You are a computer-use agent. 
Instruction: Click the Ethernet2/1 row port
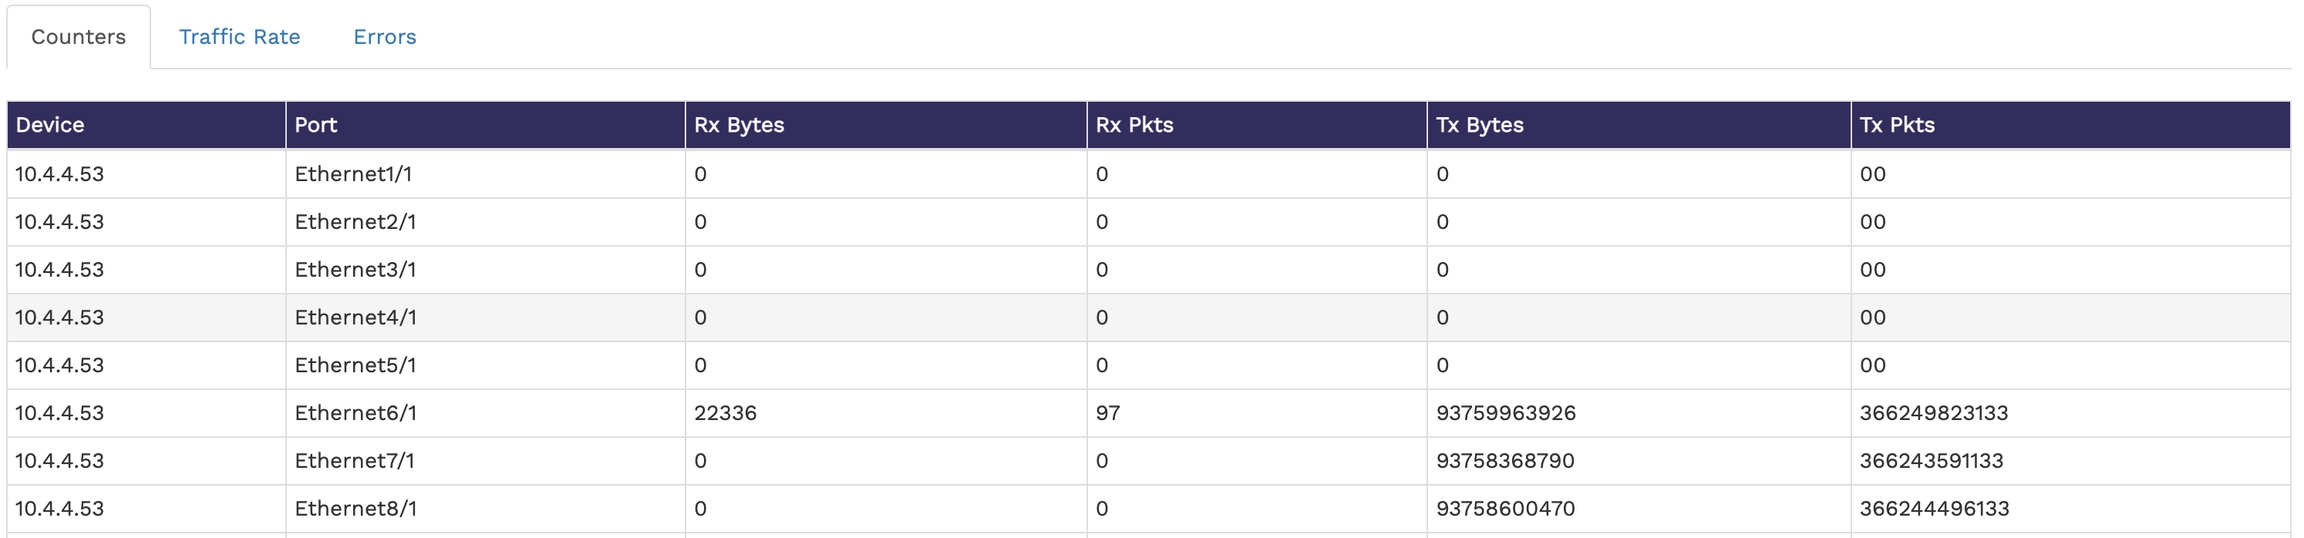355,222
